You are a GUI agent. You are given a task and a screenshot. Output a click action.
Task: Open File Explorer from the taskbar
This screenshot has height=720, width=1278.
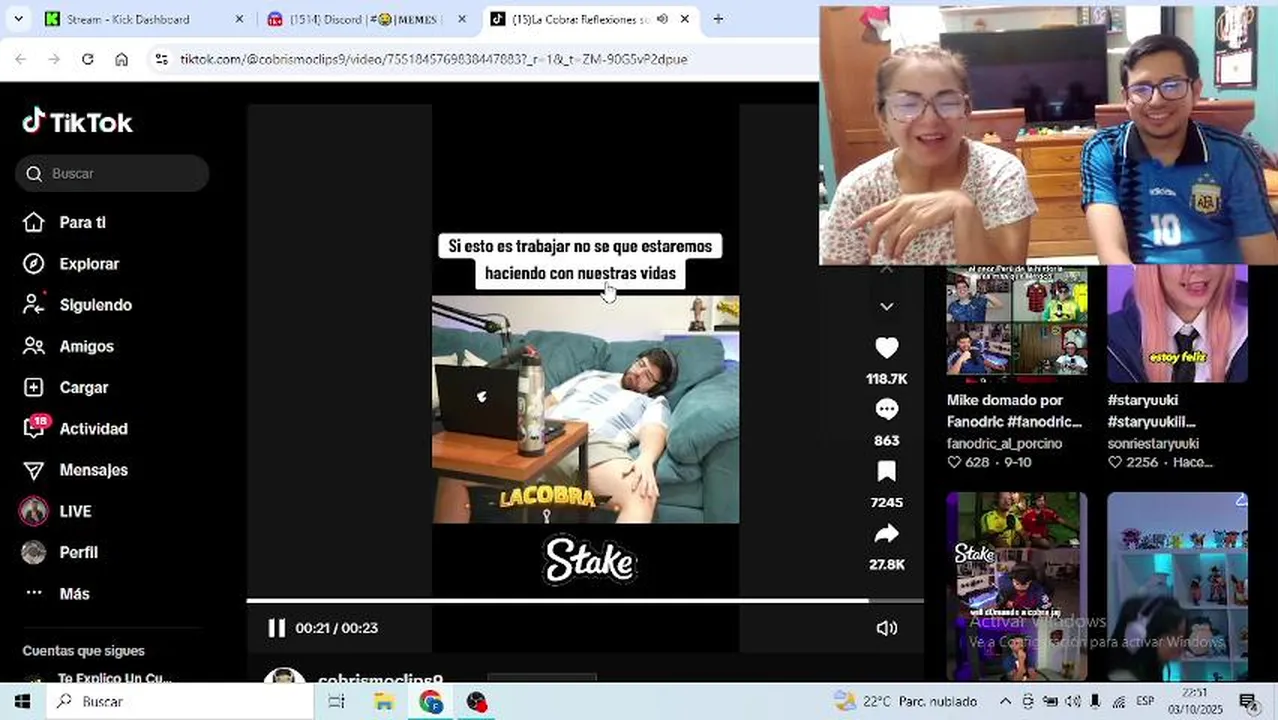(384, 701)
